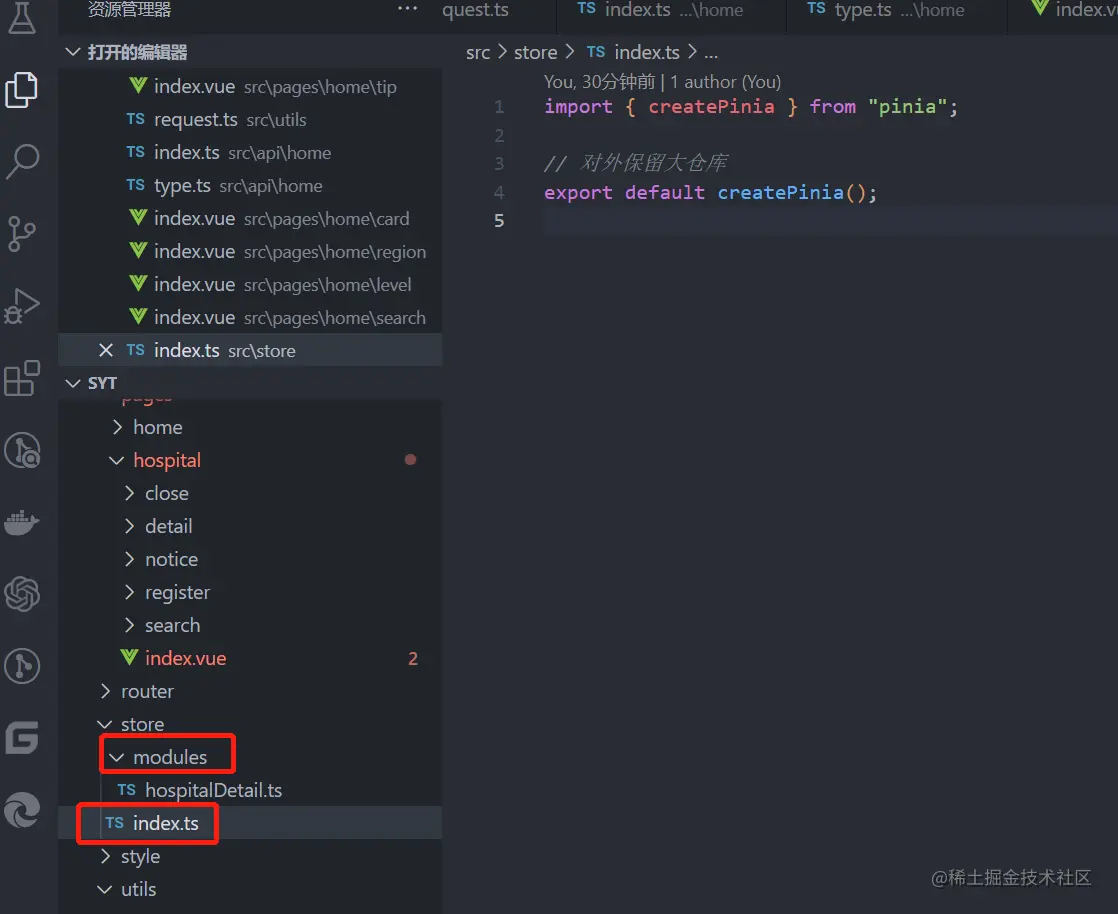Expand the close folder
This screenshot has width=1118, height=914.
click(129, 493)
